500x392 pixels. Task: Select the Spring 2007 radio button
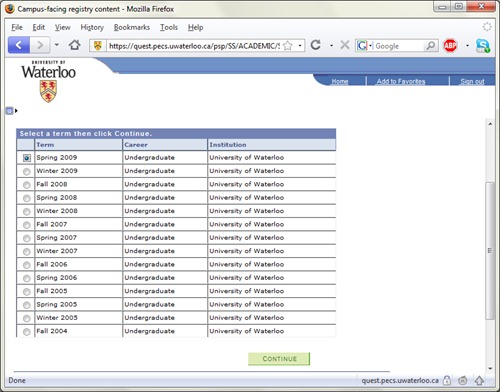coord(27,238)
